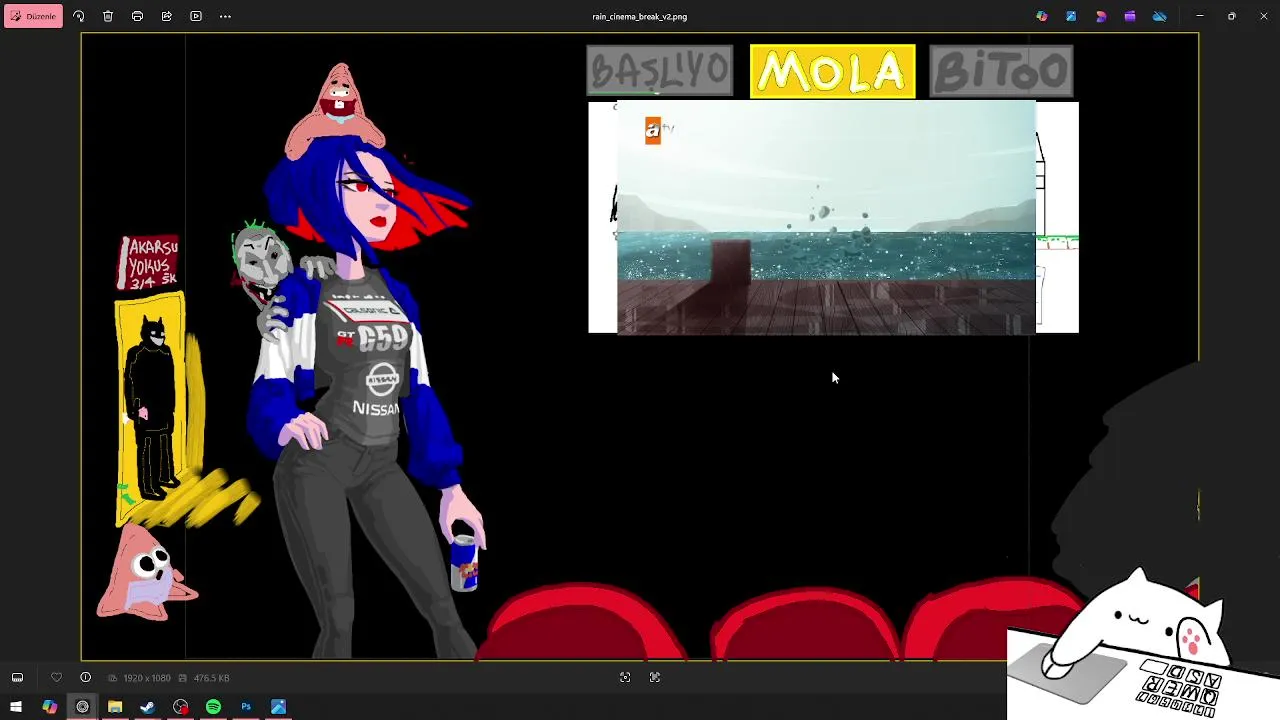Open File Explorer from the taskbar

115,707
